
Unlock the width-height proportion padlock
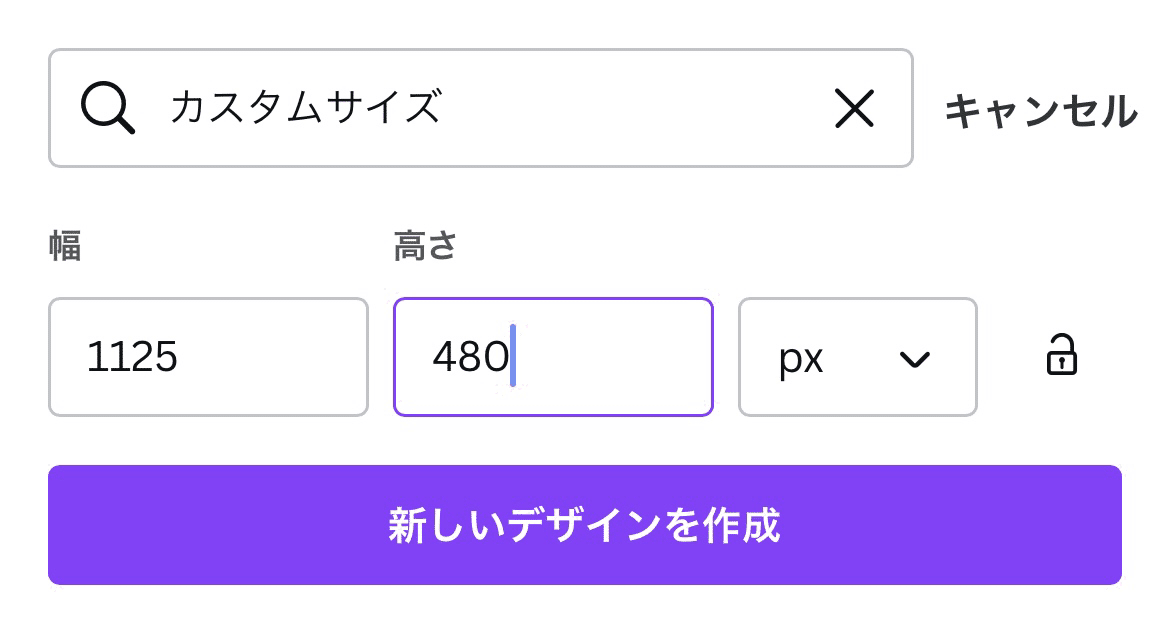click(x=1061, y=354)
